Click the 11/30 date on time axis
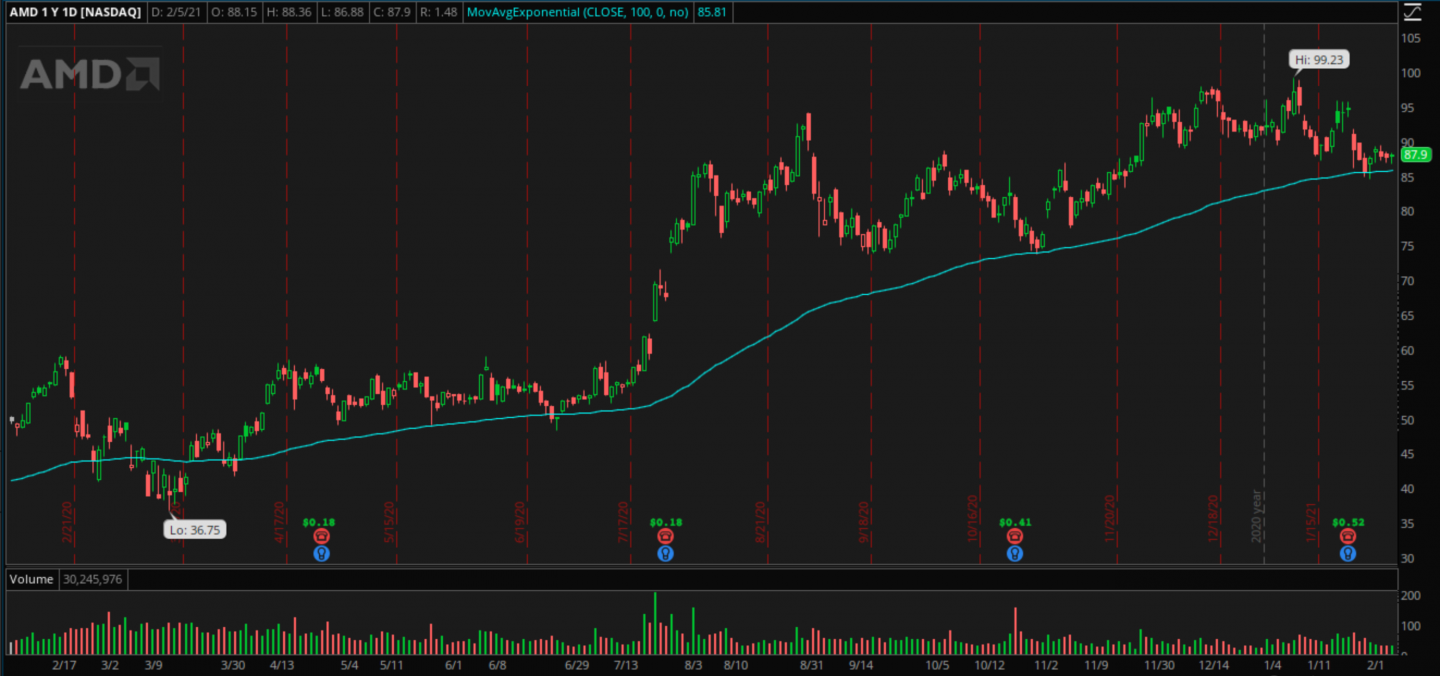Screen dimensions: 1440x676 click(x=1159, y=665)
